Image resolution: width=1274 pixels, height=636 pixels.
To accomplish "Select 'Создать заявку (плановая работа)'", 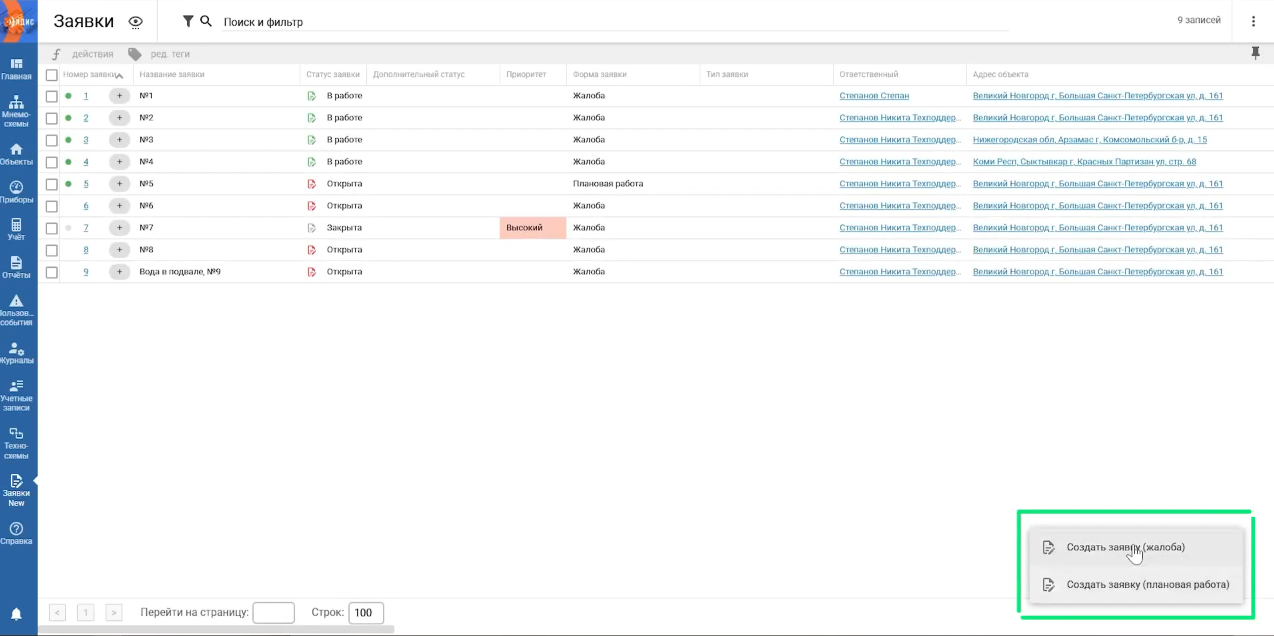I will coord(1147,585).
